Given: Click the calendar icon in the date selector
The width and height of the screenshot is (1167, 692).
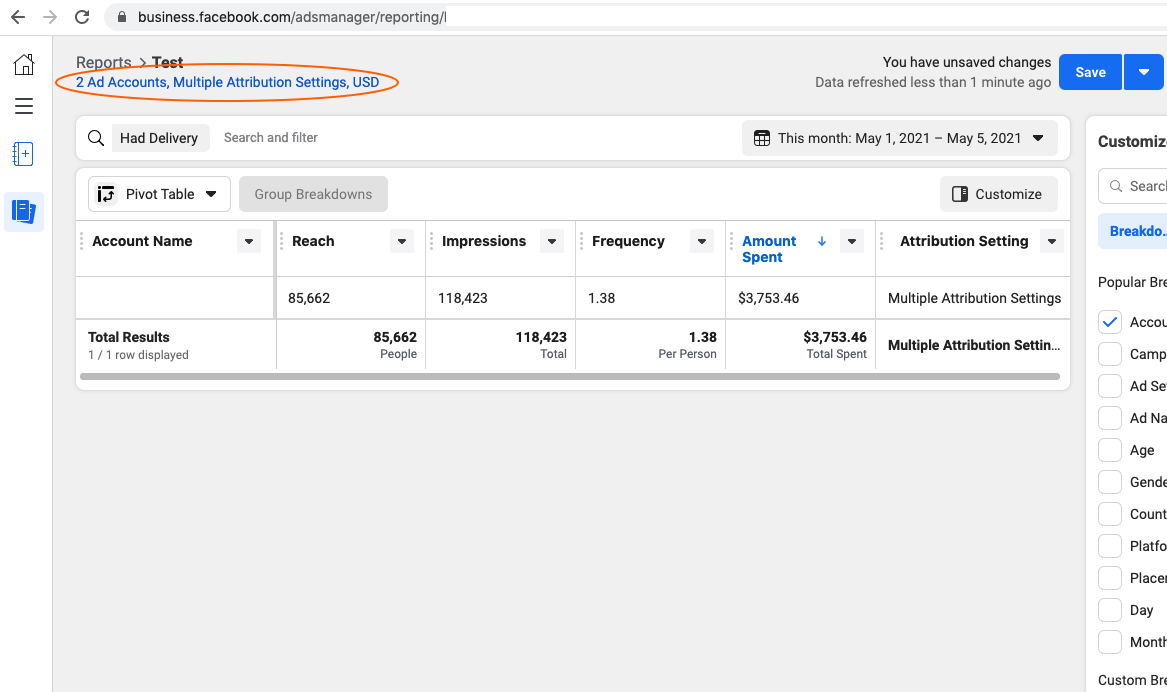Looking at the screenshot, I should pos(763,137).
